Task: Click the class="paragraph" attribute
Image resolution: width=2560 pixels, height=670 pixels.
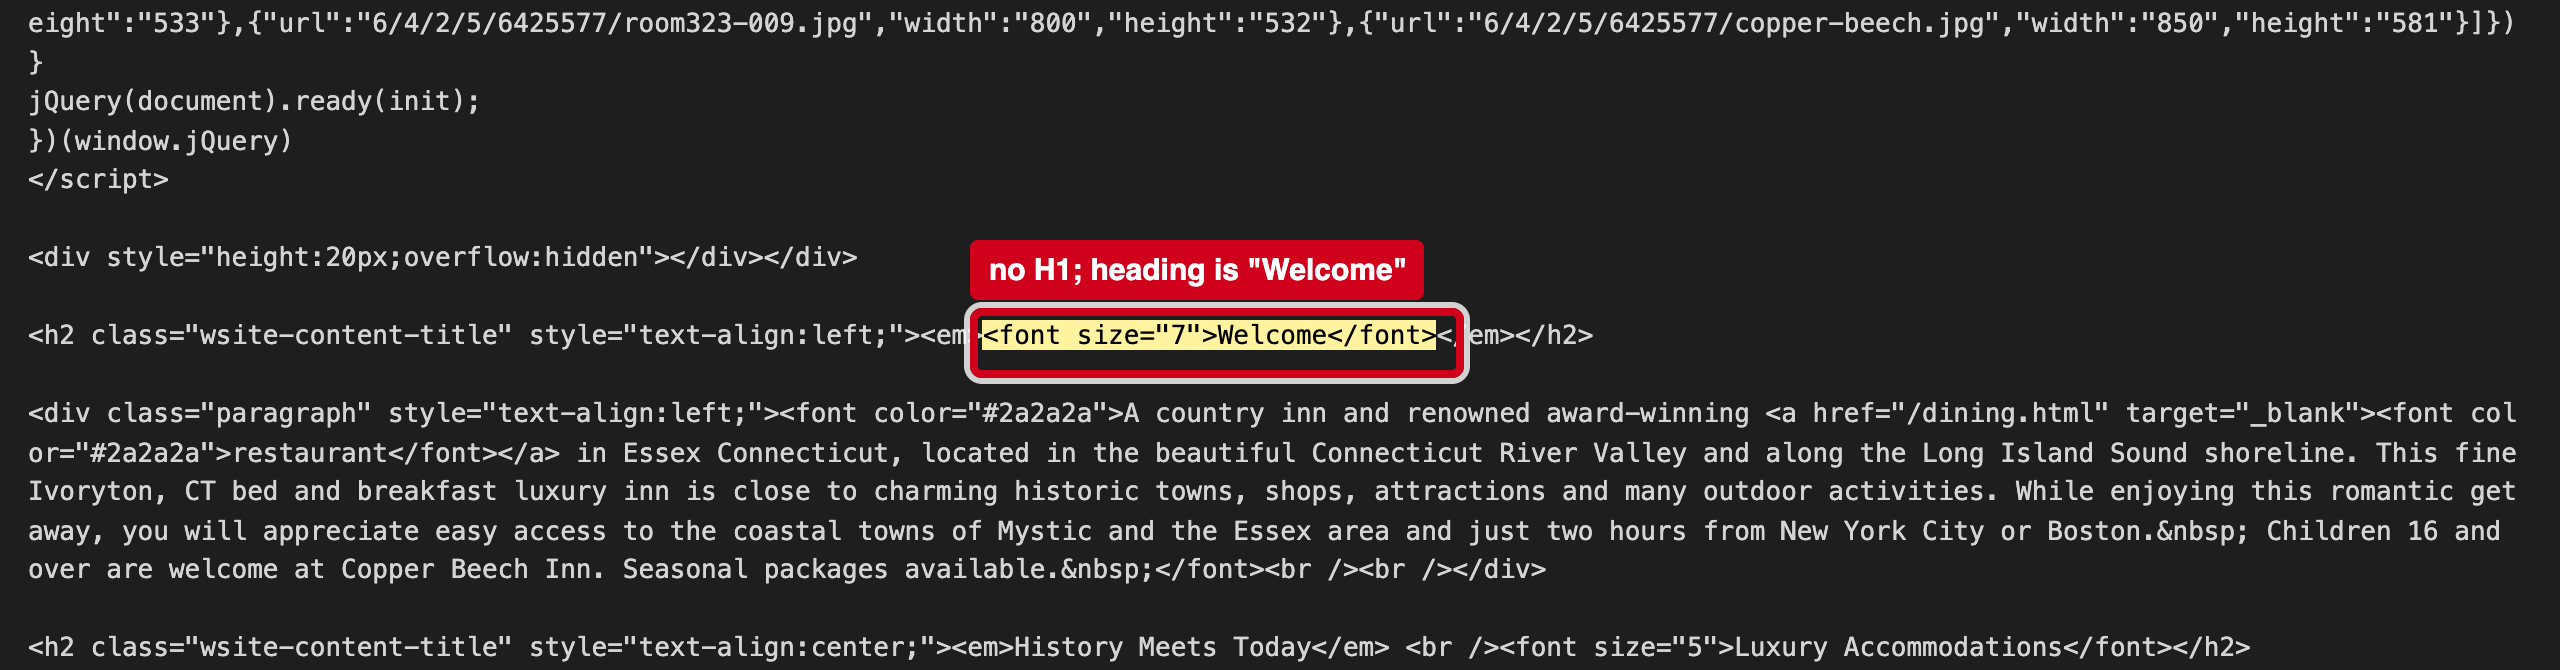Action: 239,413
